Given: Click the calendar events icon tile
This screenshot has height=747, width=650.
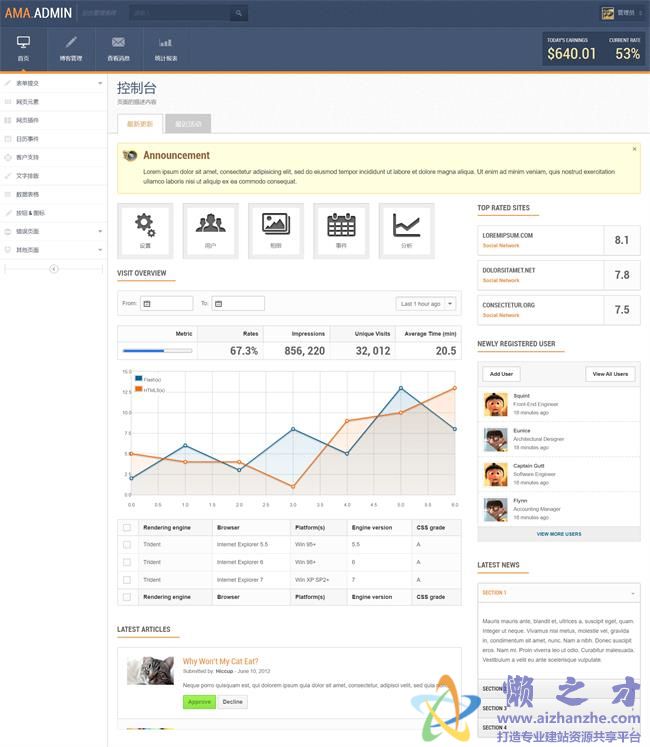Looking at the screenshot, I should [x=341, y=230].
